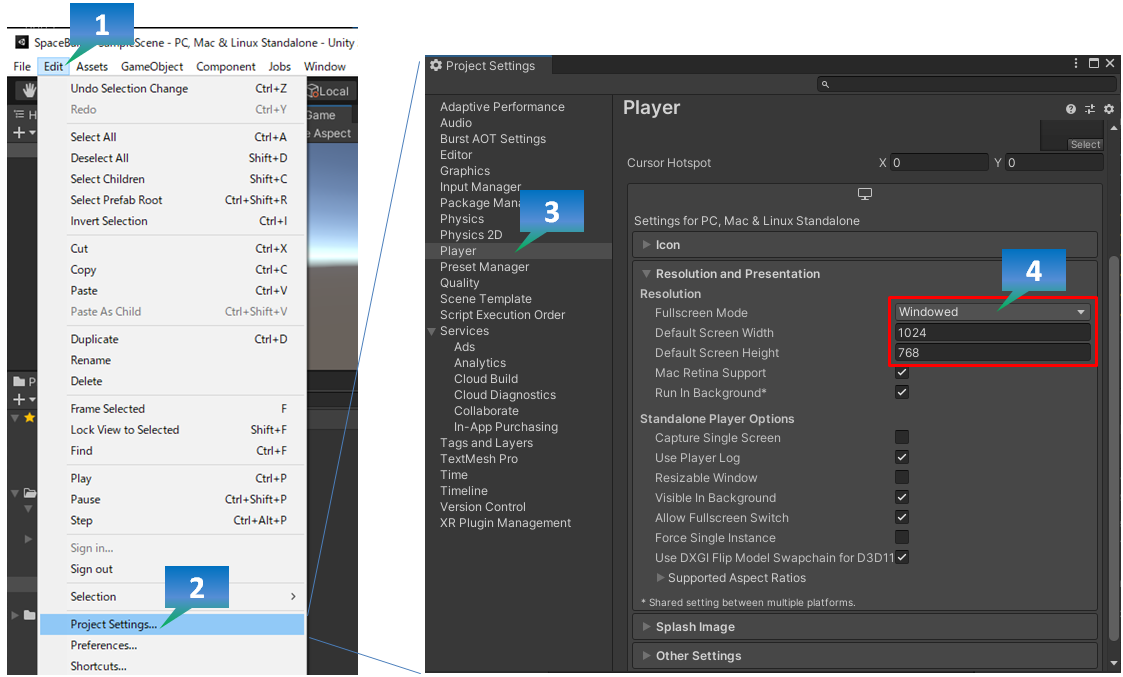1123x677 pixels.
Task: Collapse the Services tree group
Action: tap(432, 331)
